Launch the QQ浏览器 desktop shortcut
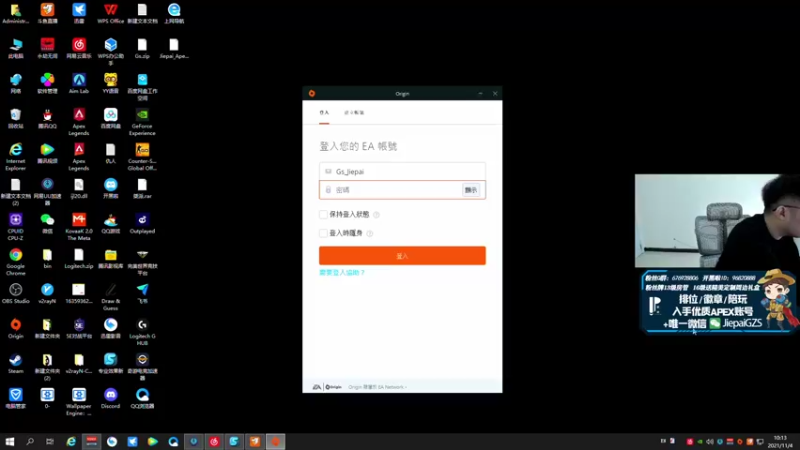Image resolution: width=800 pixels, height=450 pixels. coord(142,399)
